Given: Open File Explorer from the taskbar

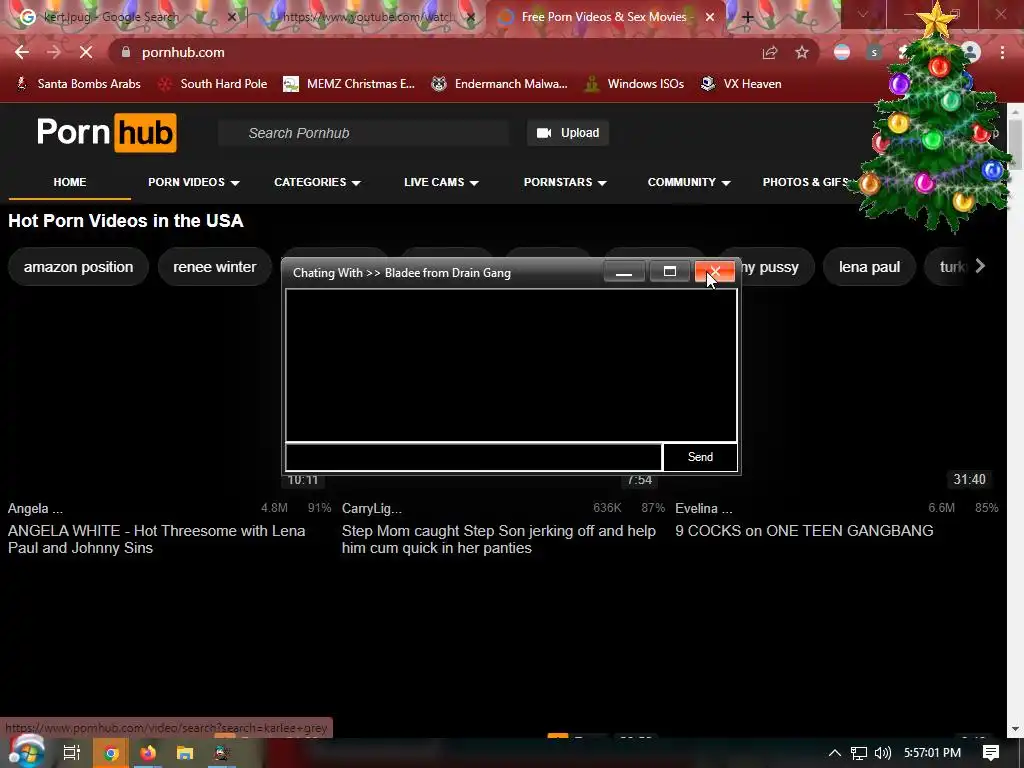Looking at the screenshot, I should (185, 753).
